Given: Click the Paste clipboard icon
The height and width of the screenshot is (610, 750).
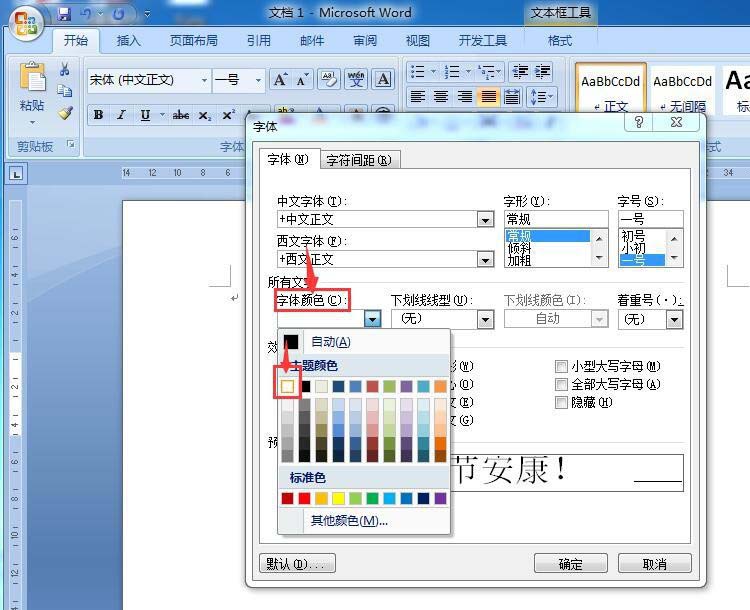Looking at the screenshot, I should pos(33,78).
